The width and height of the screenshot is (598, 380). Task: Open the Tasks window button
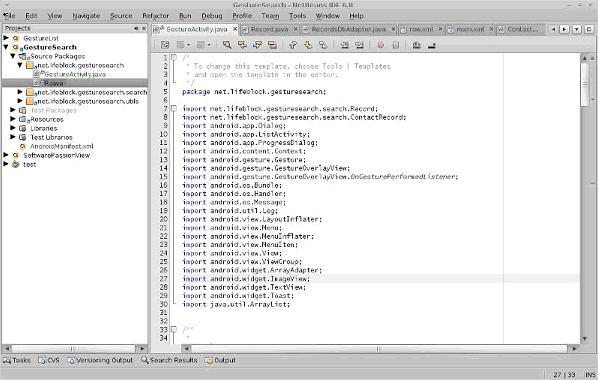click(x=17, y=360)
